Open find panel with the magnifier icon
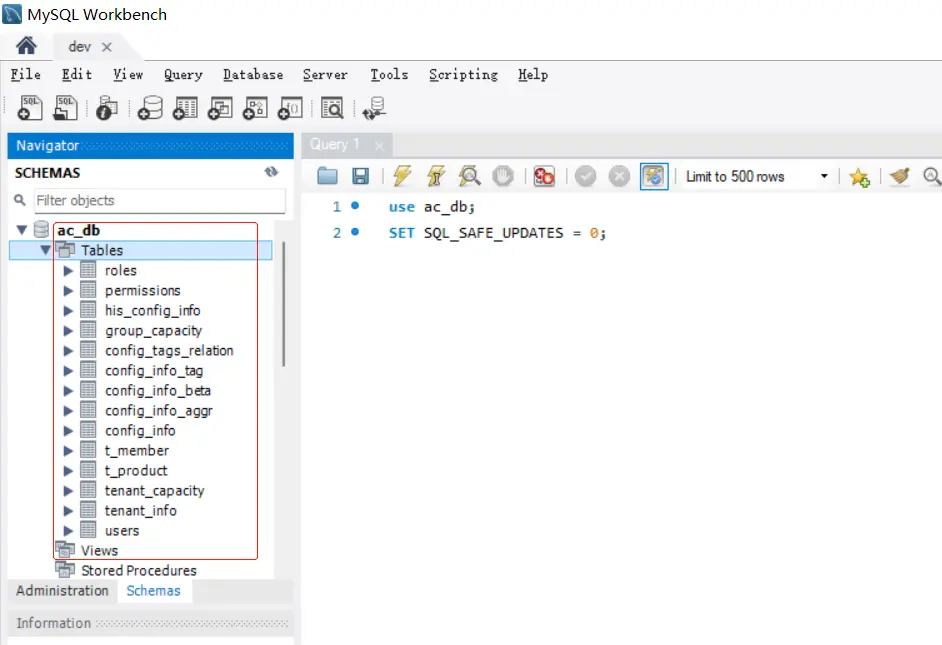The width and height of the screenshot is (942, 645). point(932,176)
